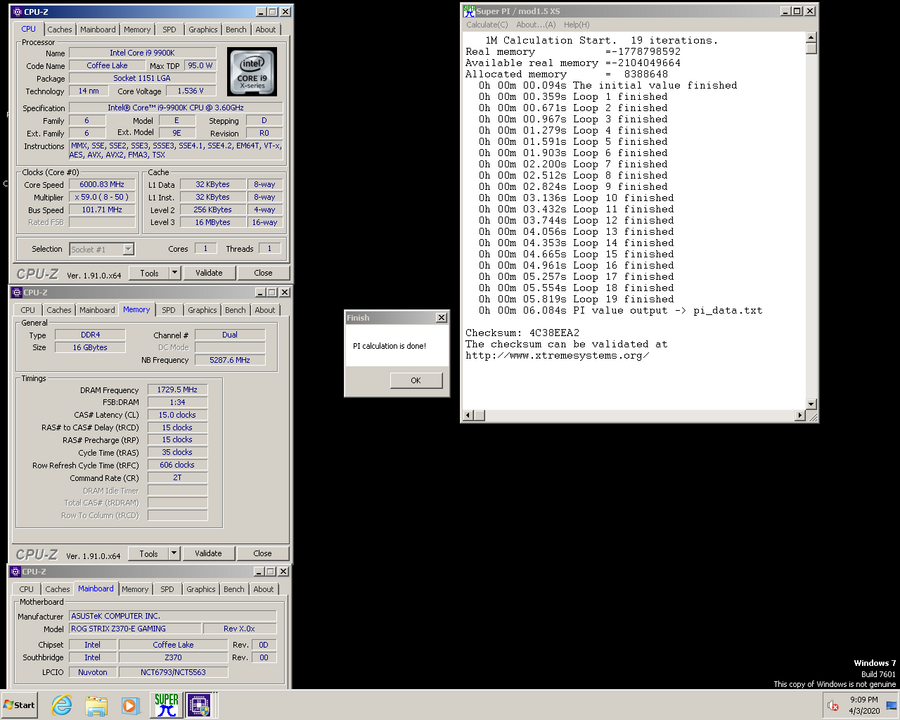Close the Finish dialog with X
This screenshot has height=720, width=900.
tap(441, 318)
